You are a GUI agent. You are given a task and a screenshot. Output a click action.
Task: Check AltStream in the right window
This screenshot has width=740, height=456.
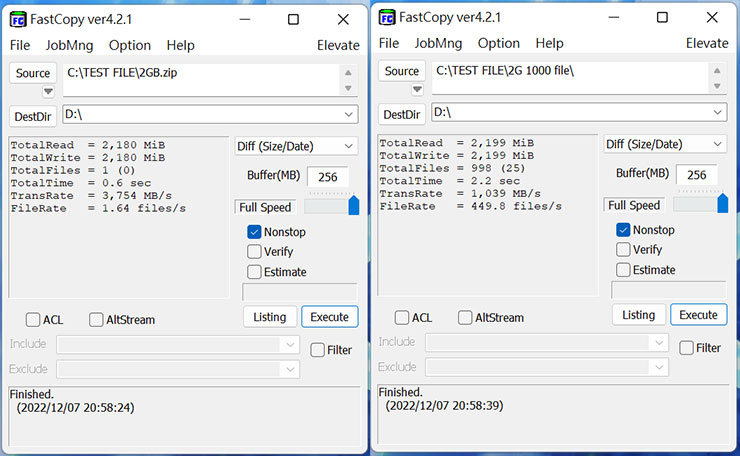pyautogui.click(x=465, y=318)
